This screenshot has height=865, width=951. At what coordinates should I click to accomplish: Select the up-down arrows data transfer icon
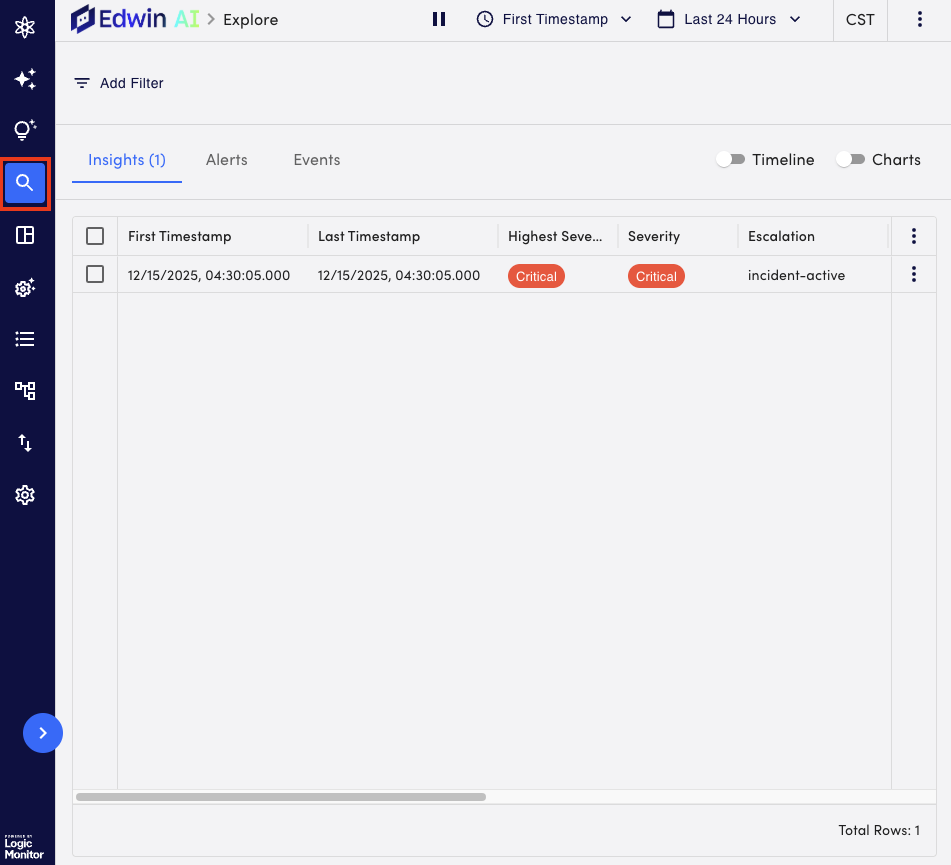(x=25, y=443)
